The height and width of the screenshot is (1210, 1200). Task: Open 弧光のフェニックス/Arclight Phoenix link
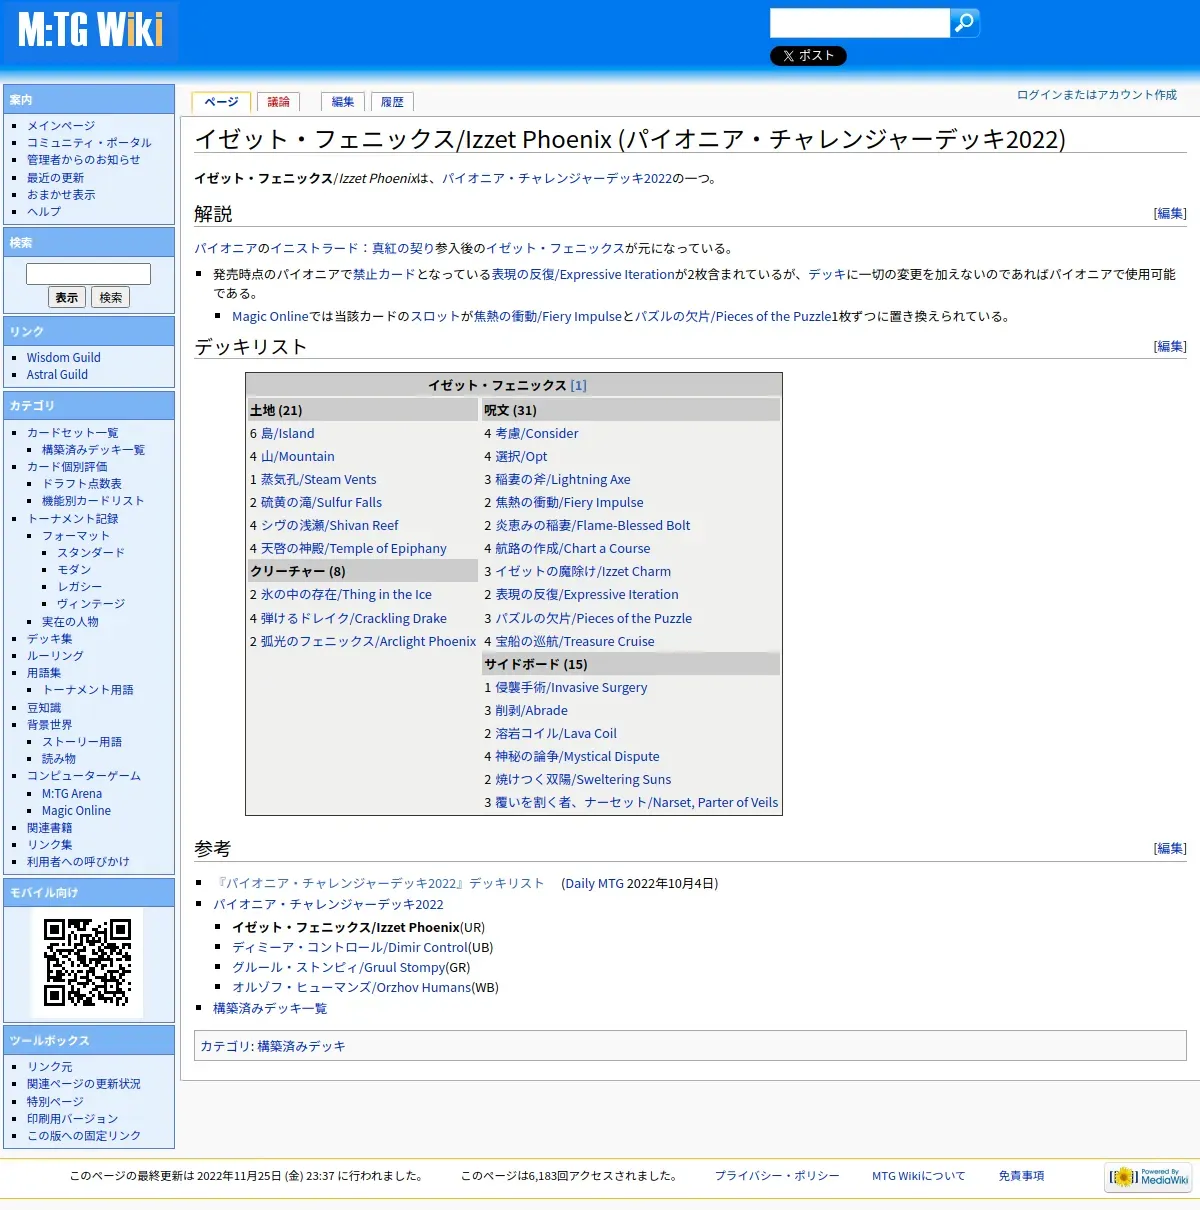[x=369, y=642]
